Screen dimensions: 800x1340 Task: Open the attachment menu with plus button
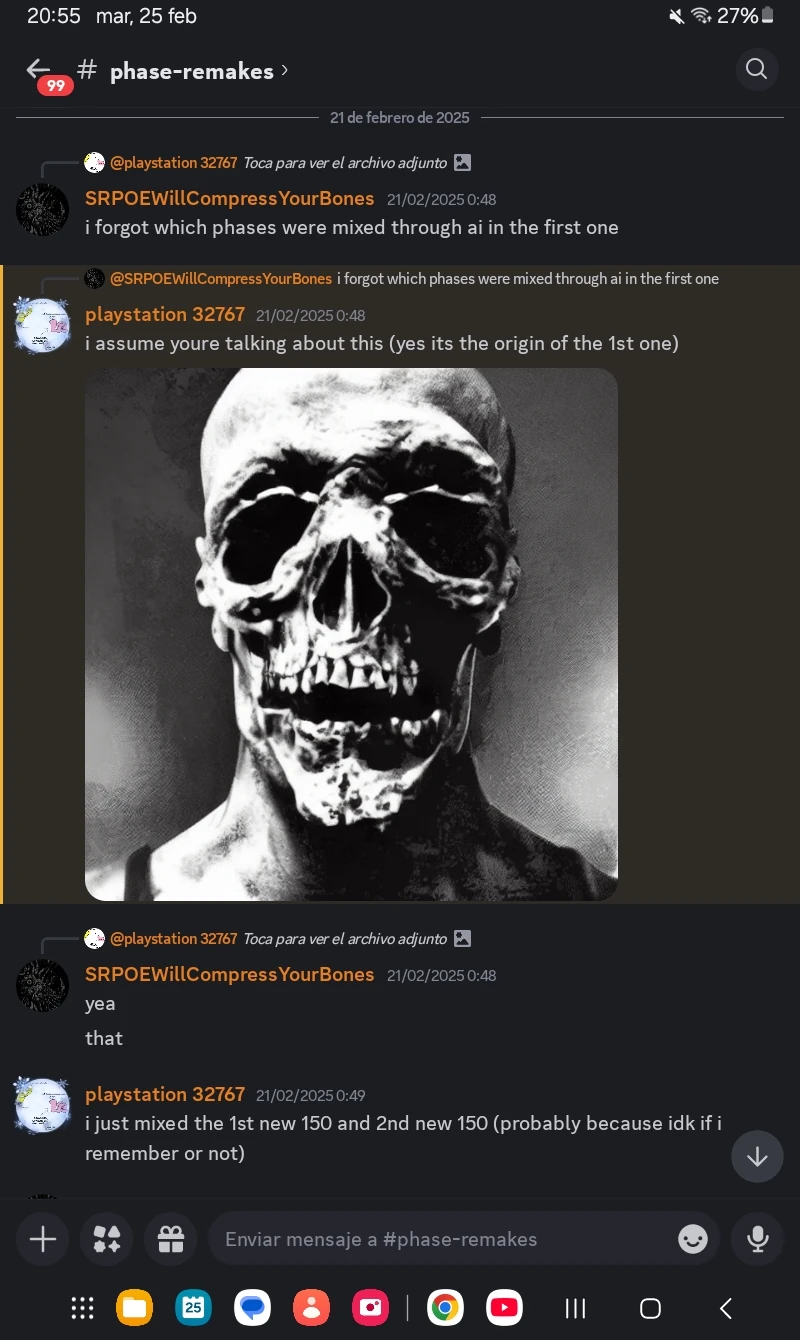[42, 1238]
